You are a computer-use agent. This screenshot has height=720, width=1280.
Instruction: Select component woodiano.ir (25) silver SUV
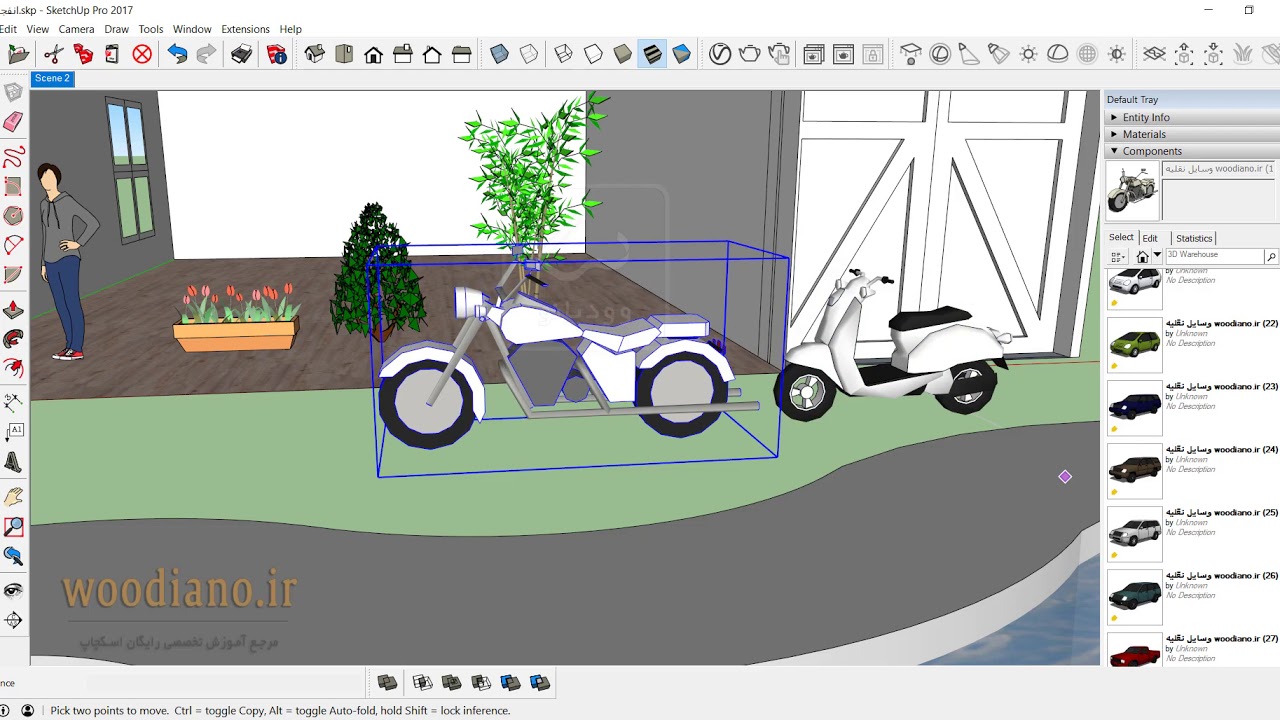tap(1135, 533)
